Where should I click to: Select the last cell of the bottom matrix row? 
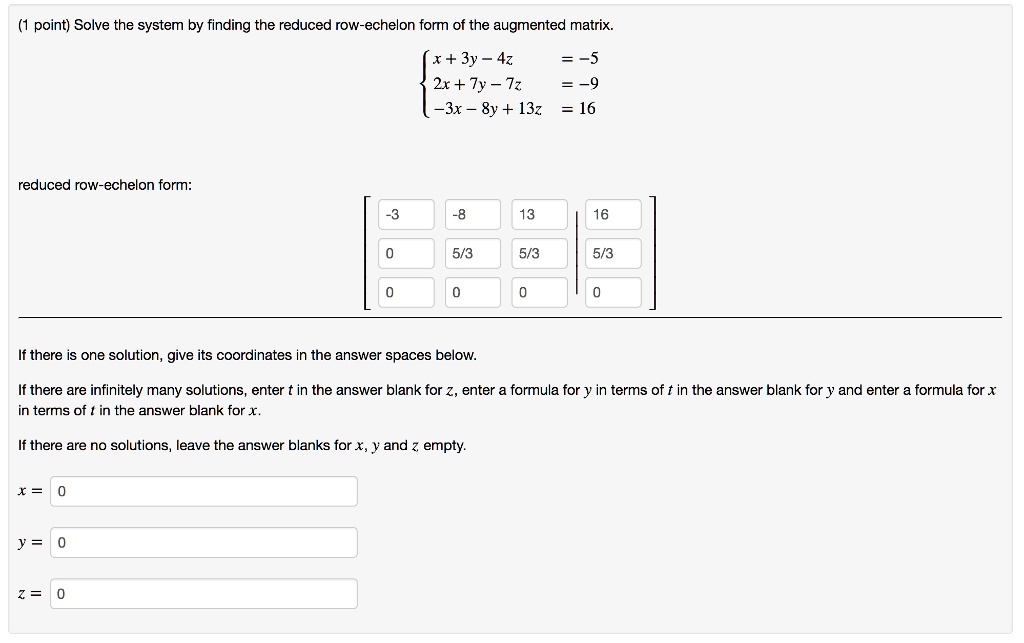(x=612, y=292)
